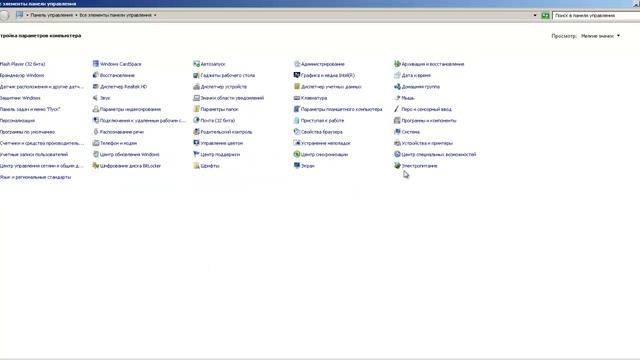Open Защитник Windows item
This screenshot has height=360, width=640.
coord(20,98)
